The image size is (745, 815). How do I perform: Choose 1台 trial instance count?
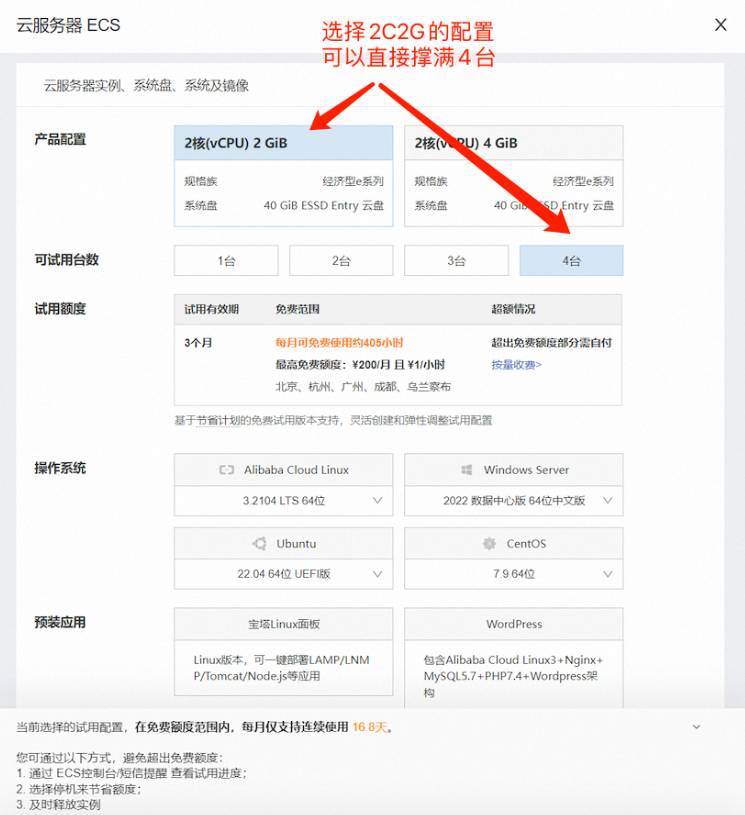click(226, 260)
